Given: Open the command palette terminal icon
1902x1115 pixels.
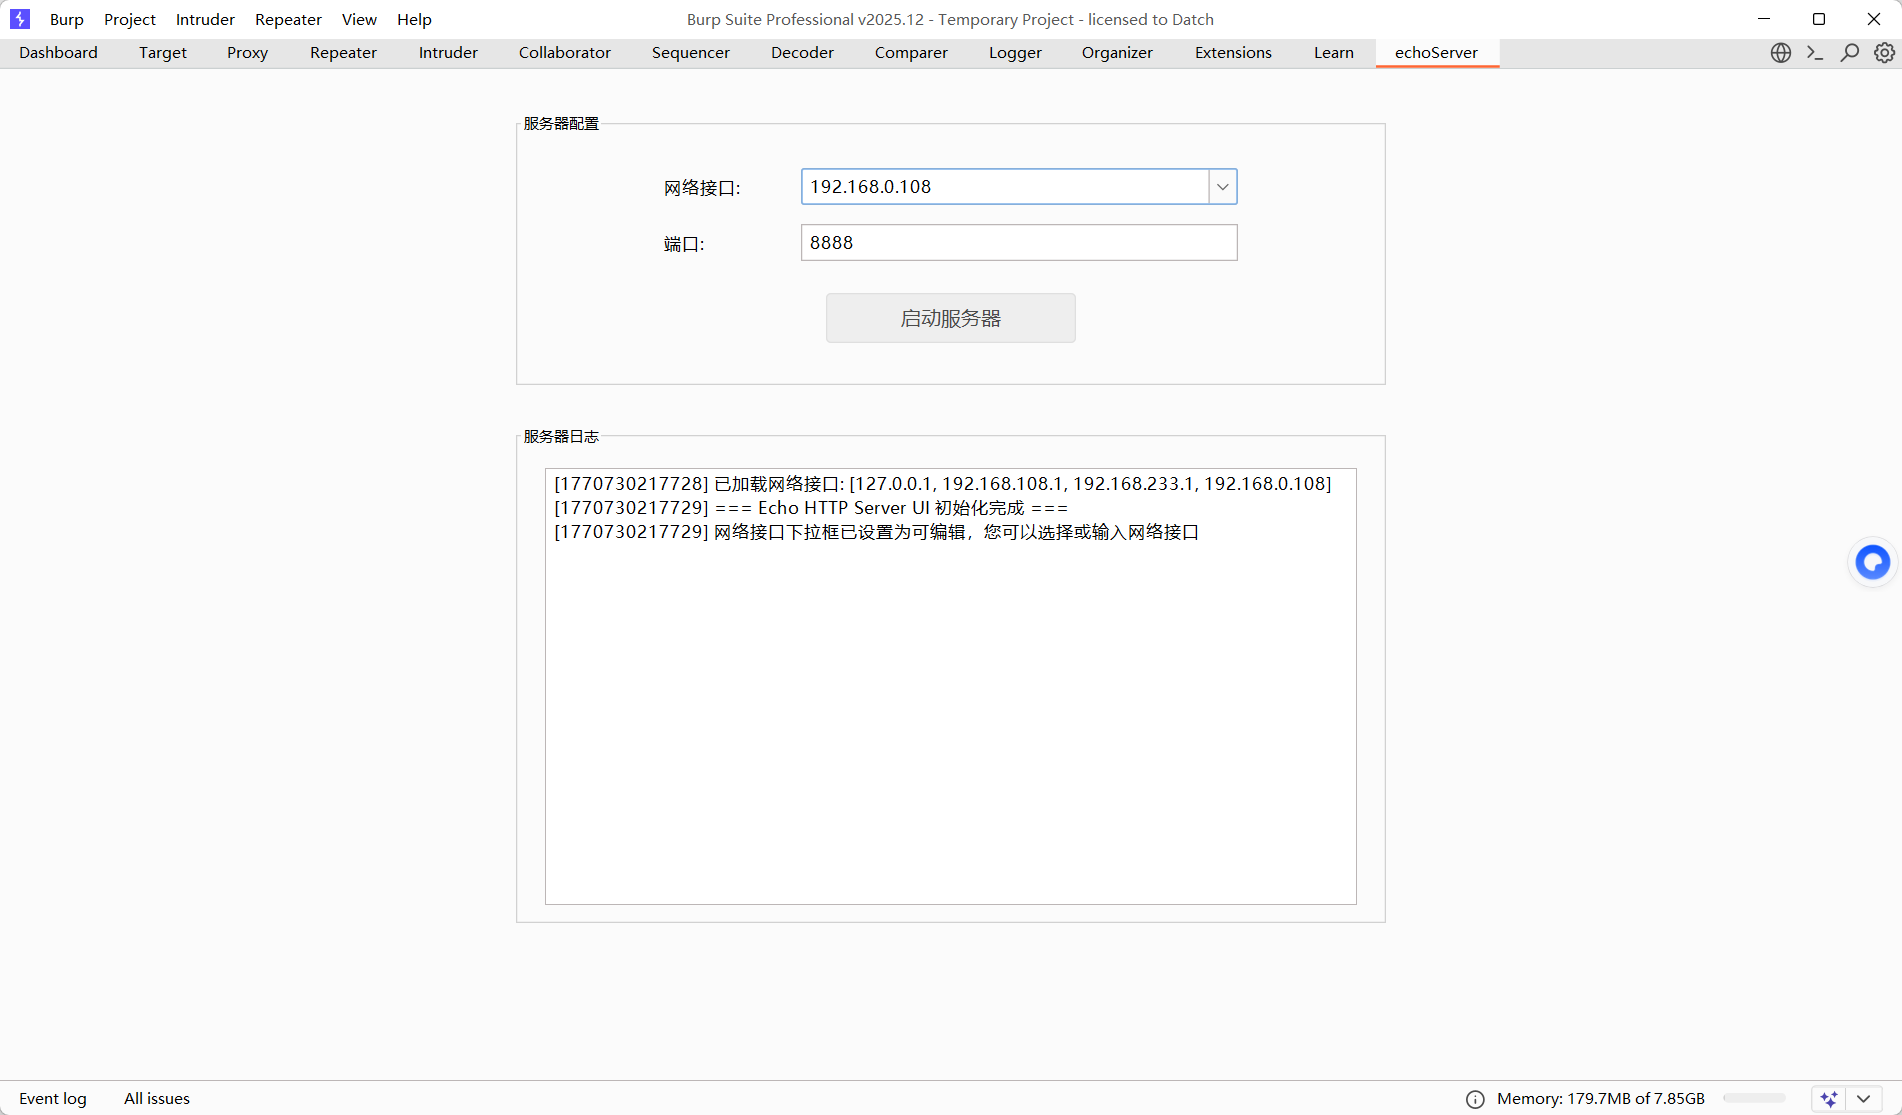Looking at the screenshot, I should click(x=1815, y=53).
